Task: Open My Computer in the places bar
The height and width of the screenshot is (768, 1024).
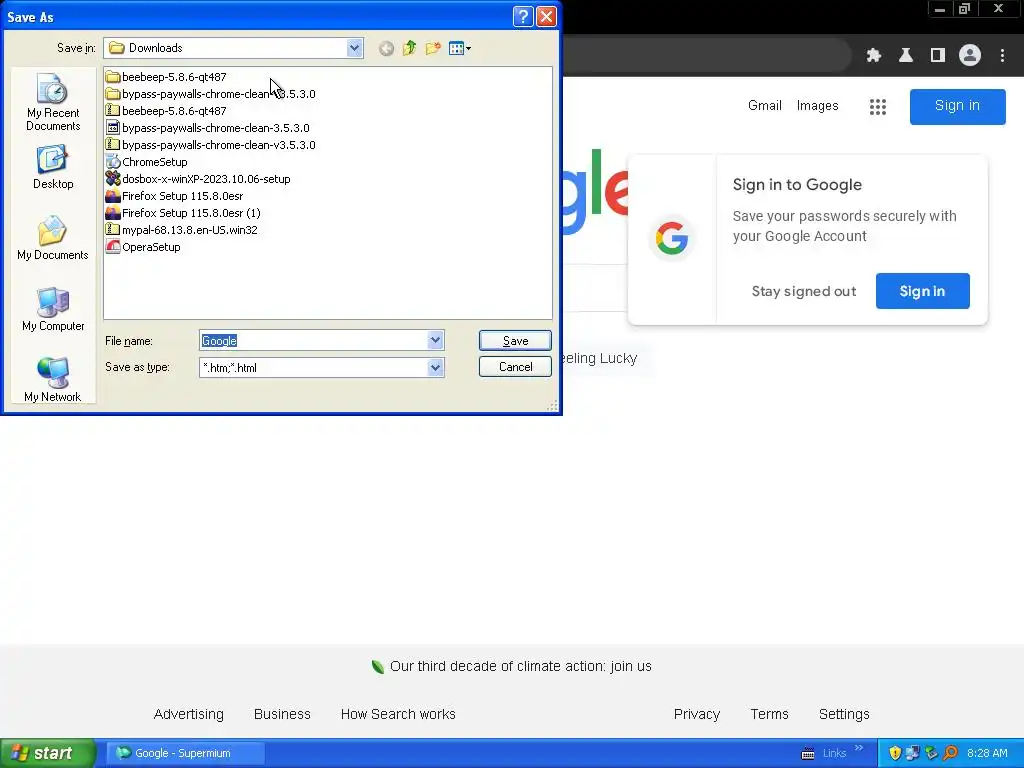Action: (53, 310)
